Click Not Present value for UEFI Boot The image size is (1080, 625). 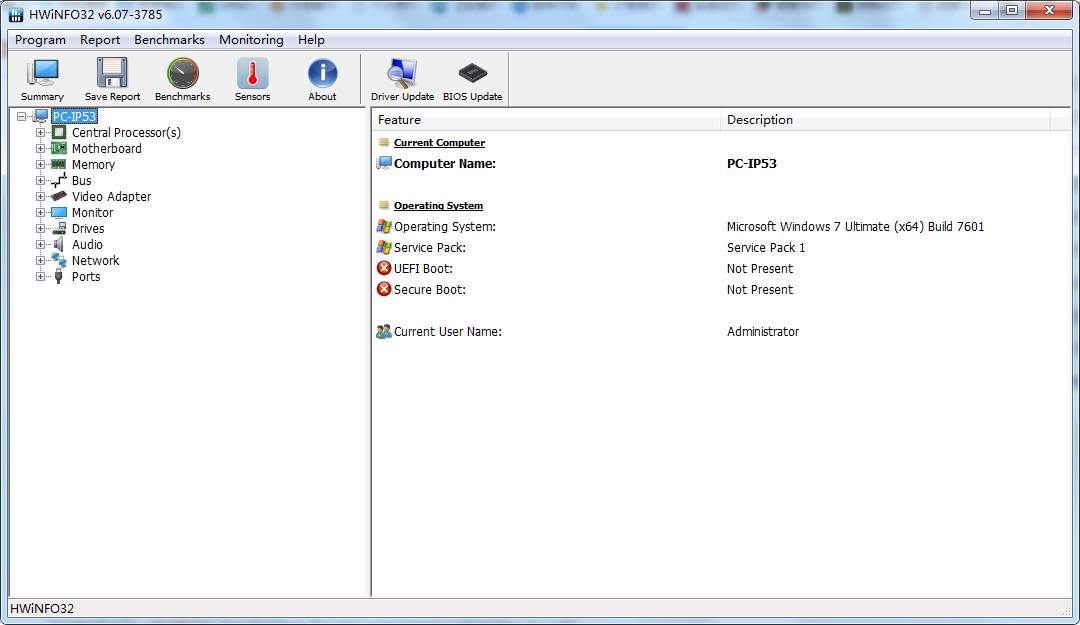point(760,269)
